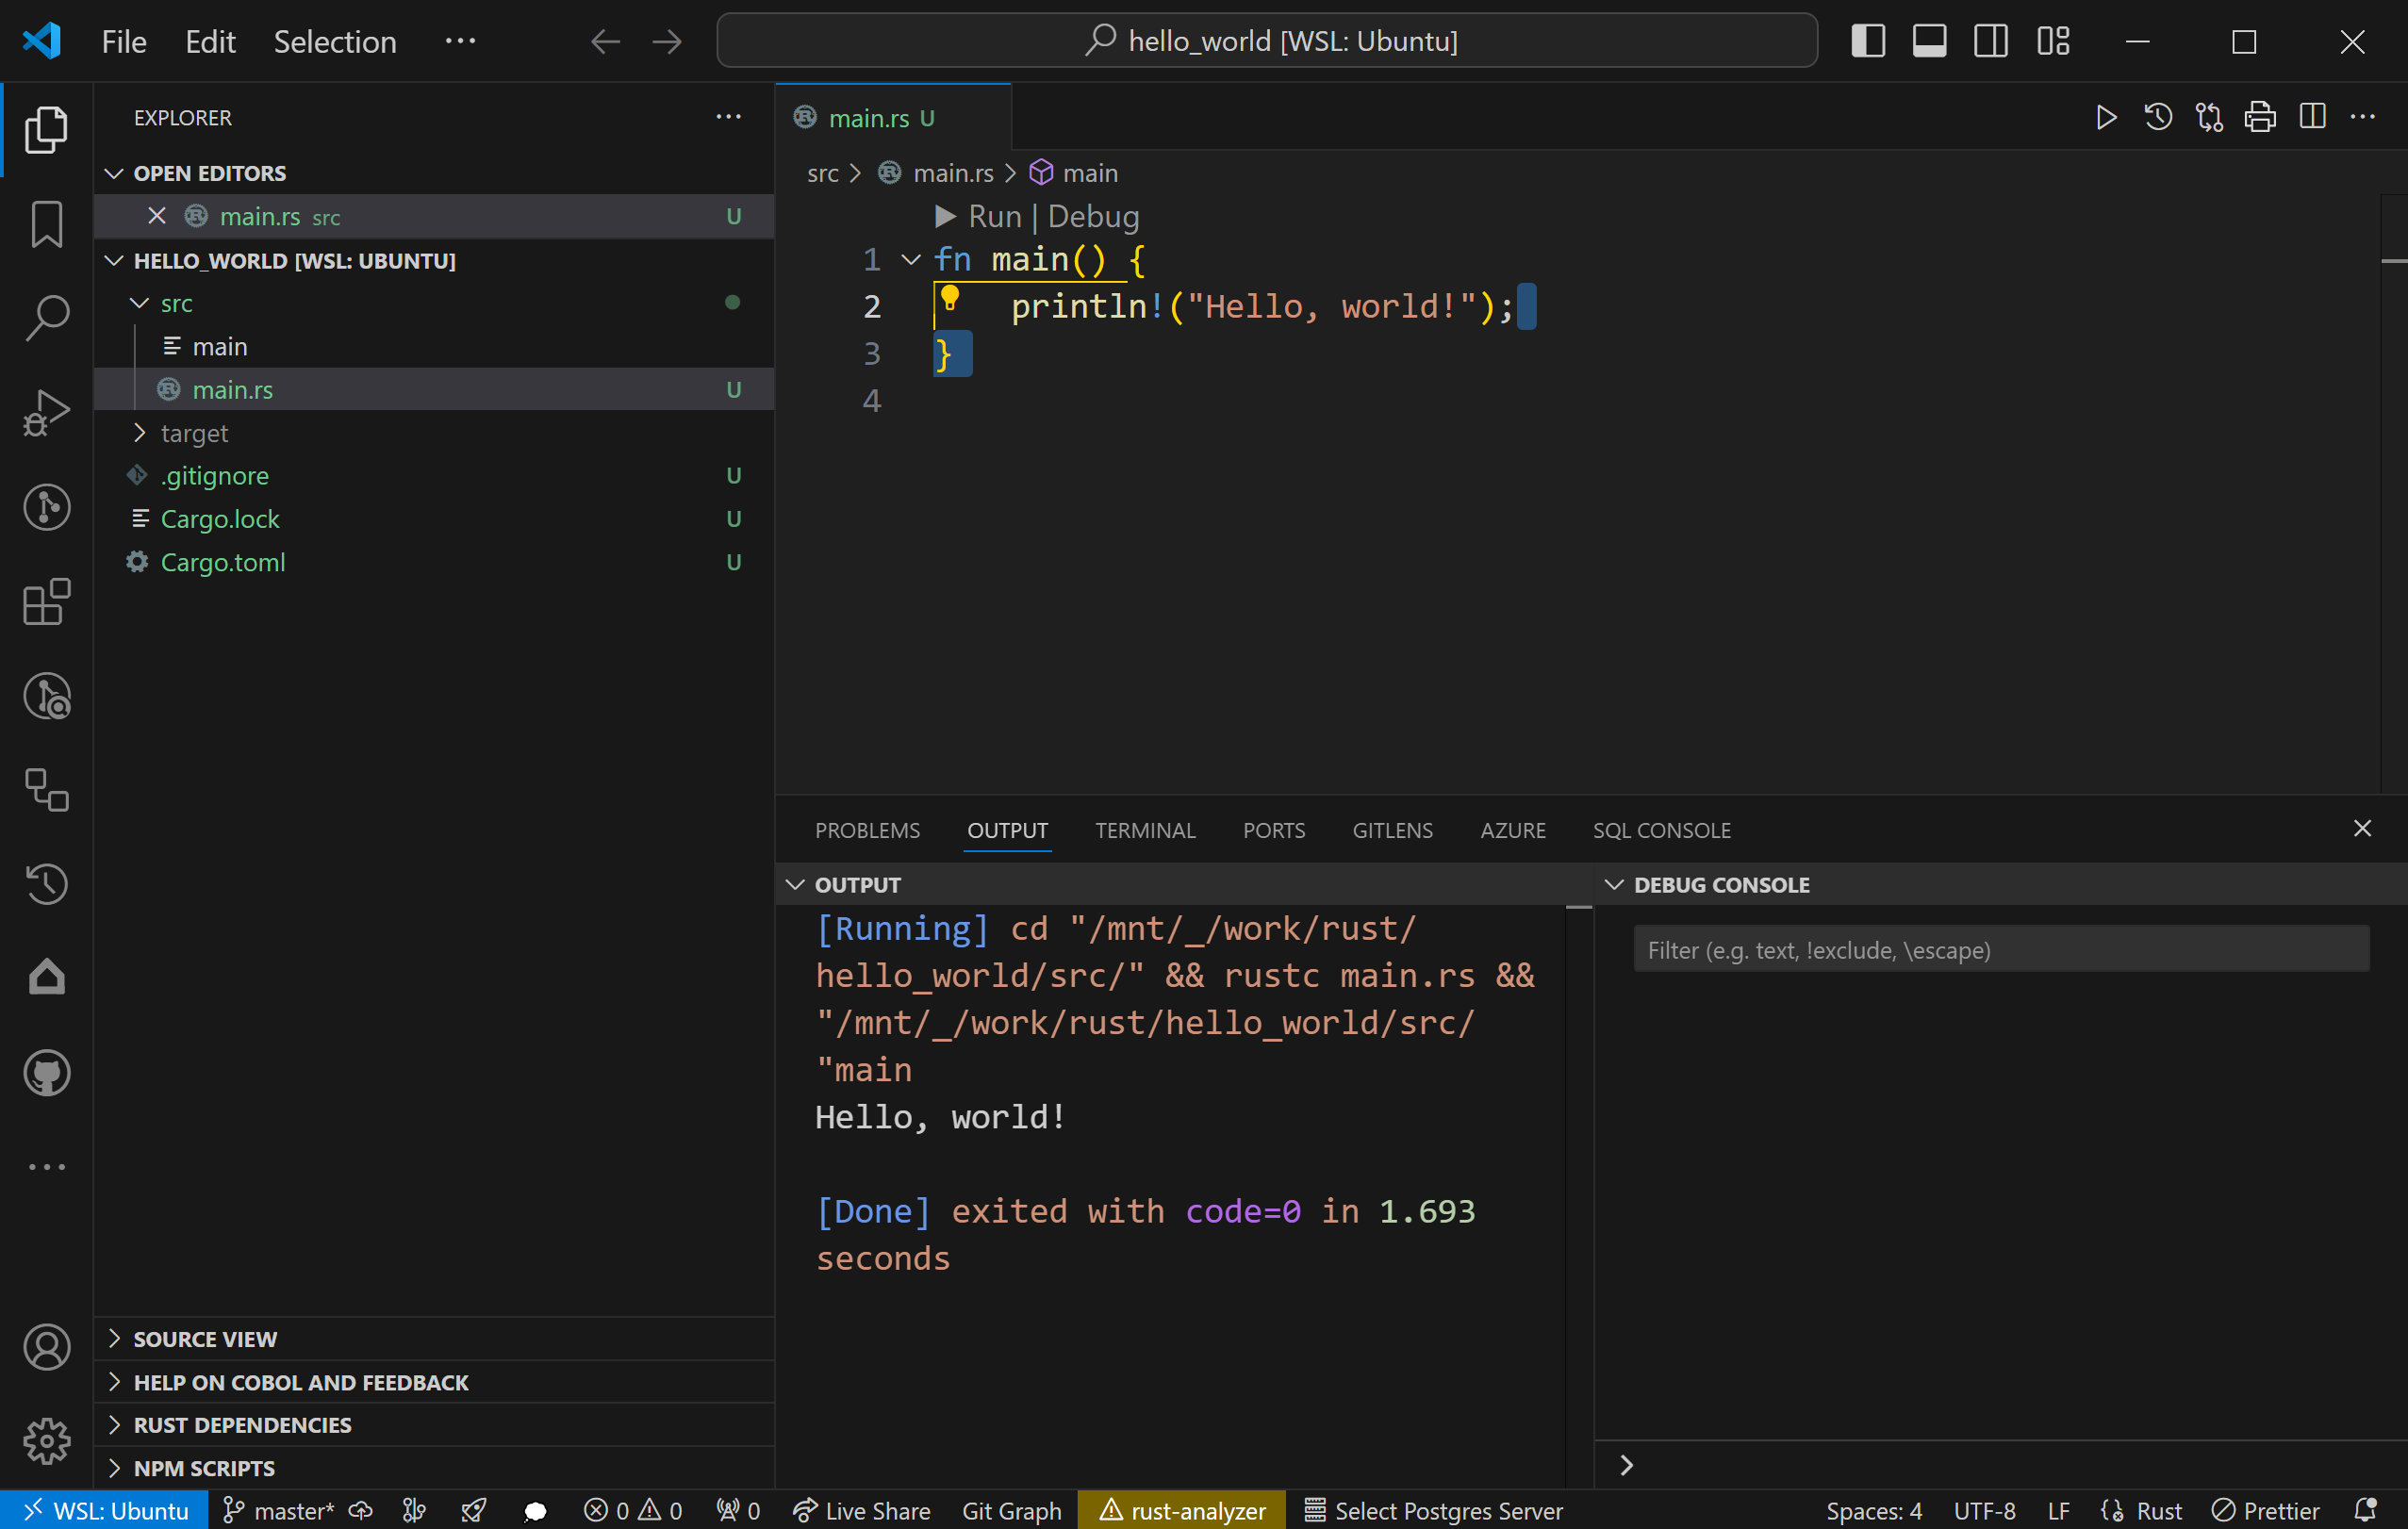Switch to the TERMINAL tab

[x=1145, y=830]
